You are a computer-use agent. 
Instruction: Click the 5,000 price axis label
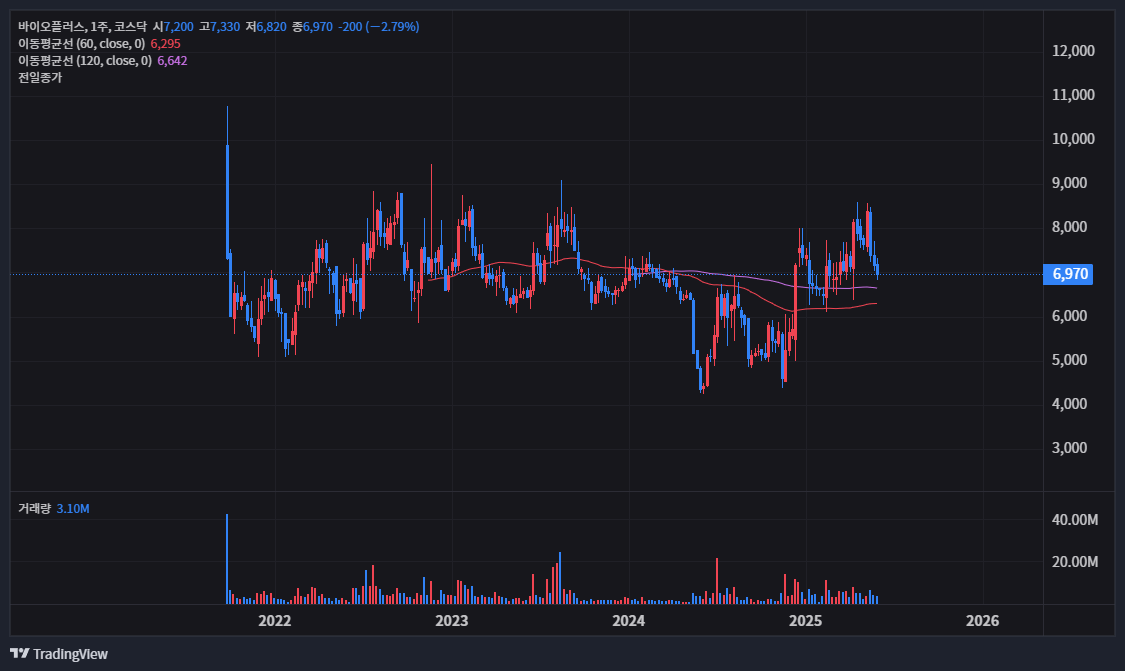click(x=1070, y=360)
